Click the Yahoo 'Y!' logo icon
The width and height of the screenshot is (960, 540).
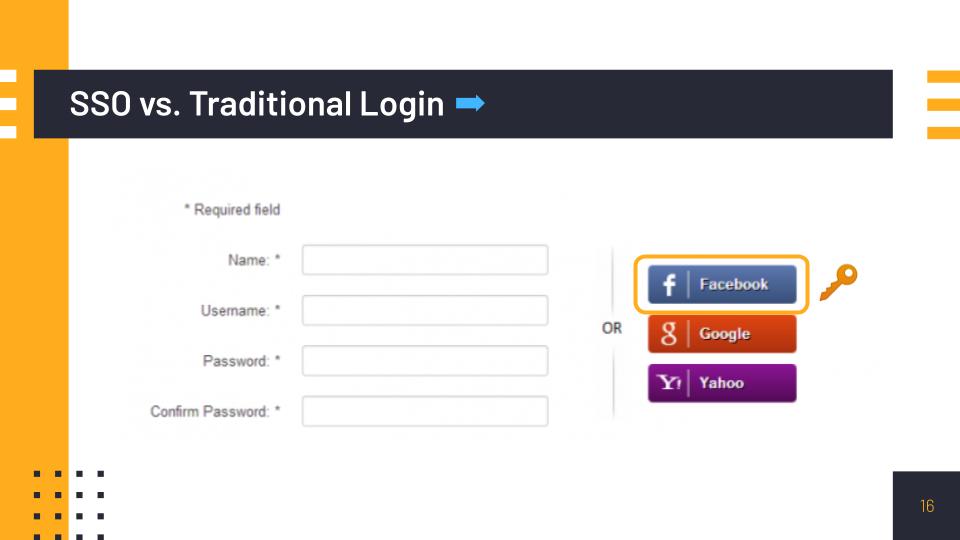(669, 383)
